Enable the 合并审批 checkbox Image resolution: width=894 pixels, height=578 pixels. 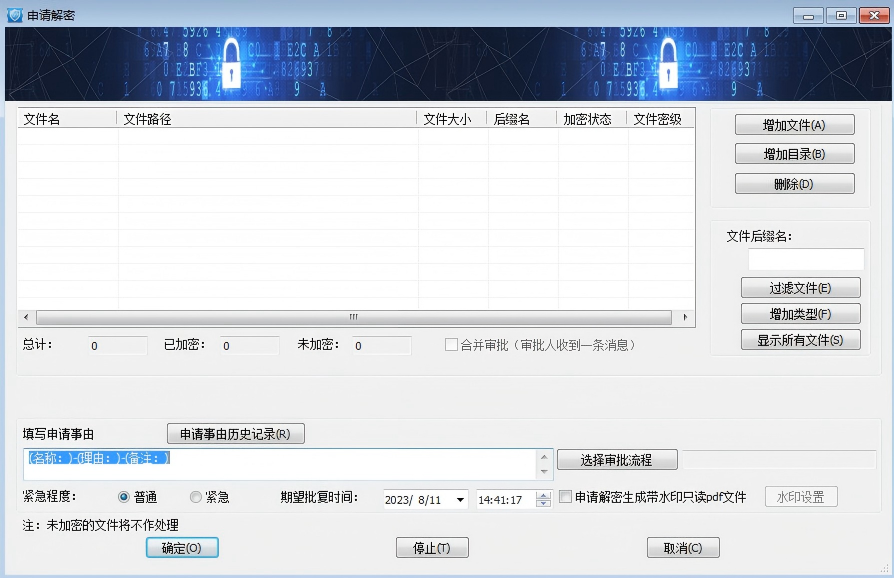click(451, 344)
